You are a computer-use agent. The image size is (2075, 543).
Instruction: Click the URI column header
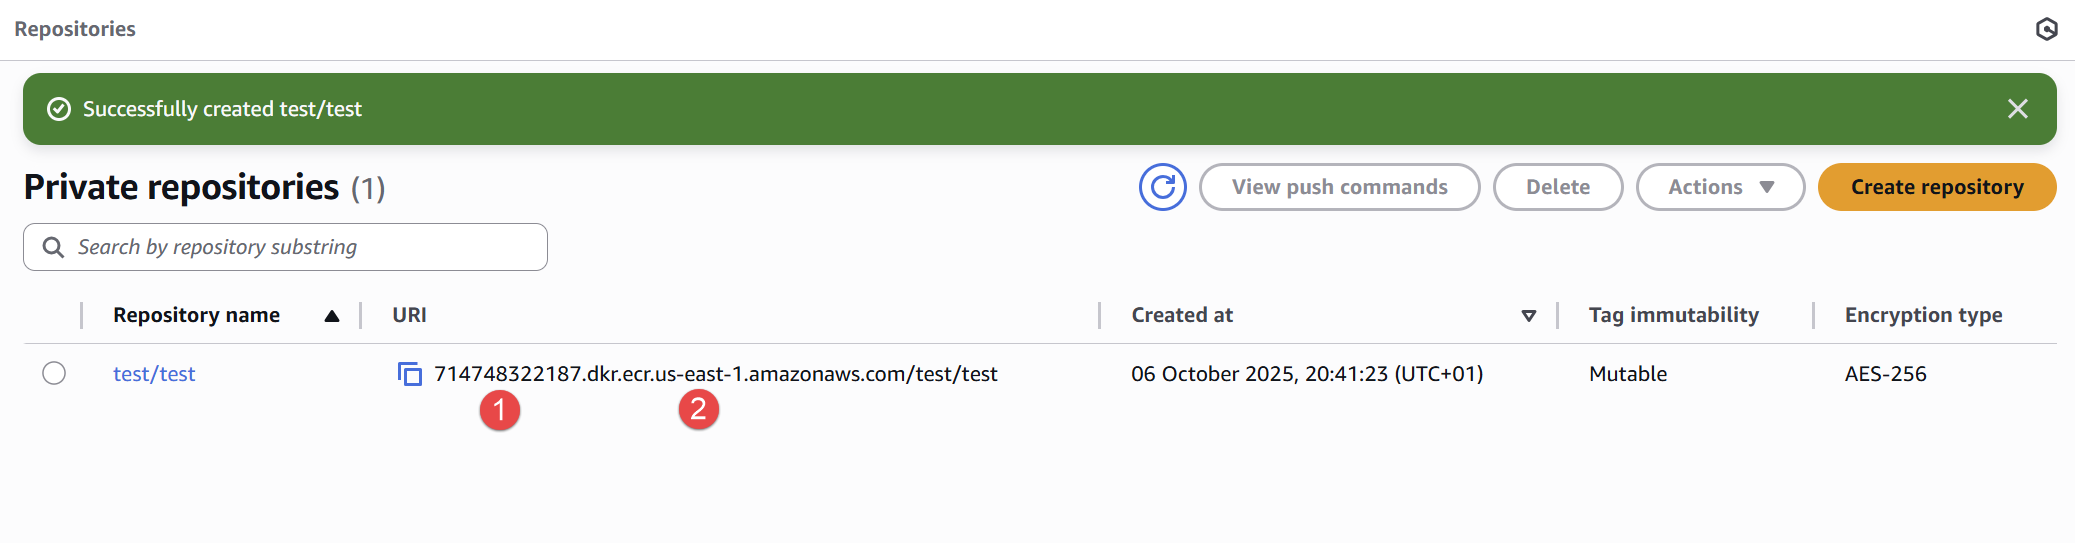click(x=409, y=315)
